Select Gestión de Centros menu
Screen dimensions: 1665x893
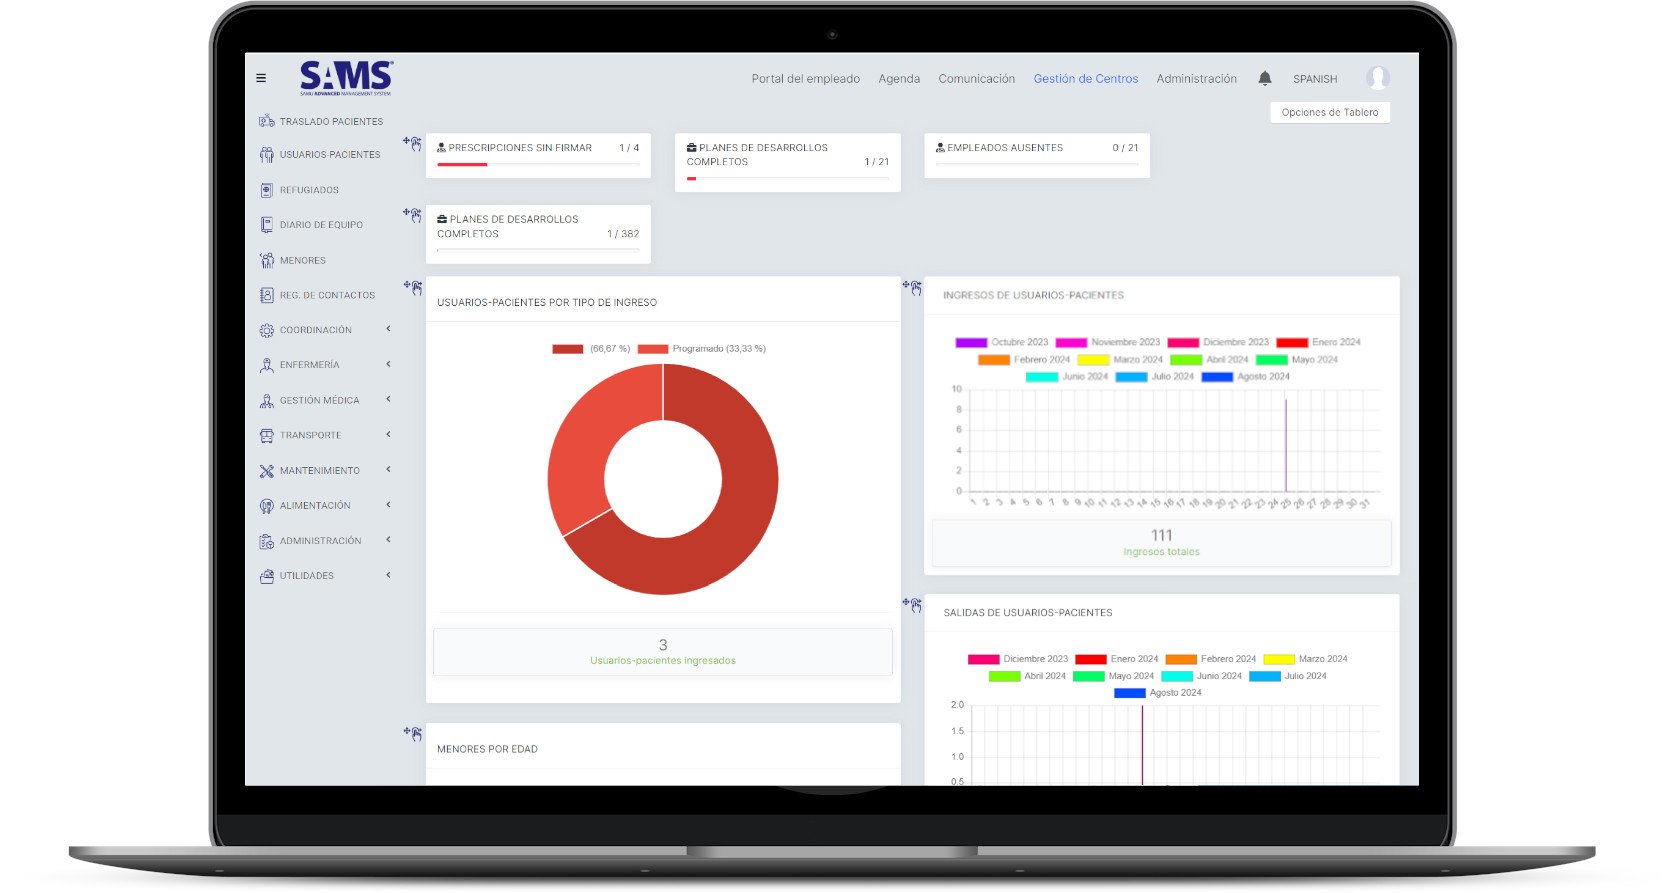pyautogui.click(x=1086, y=79)
